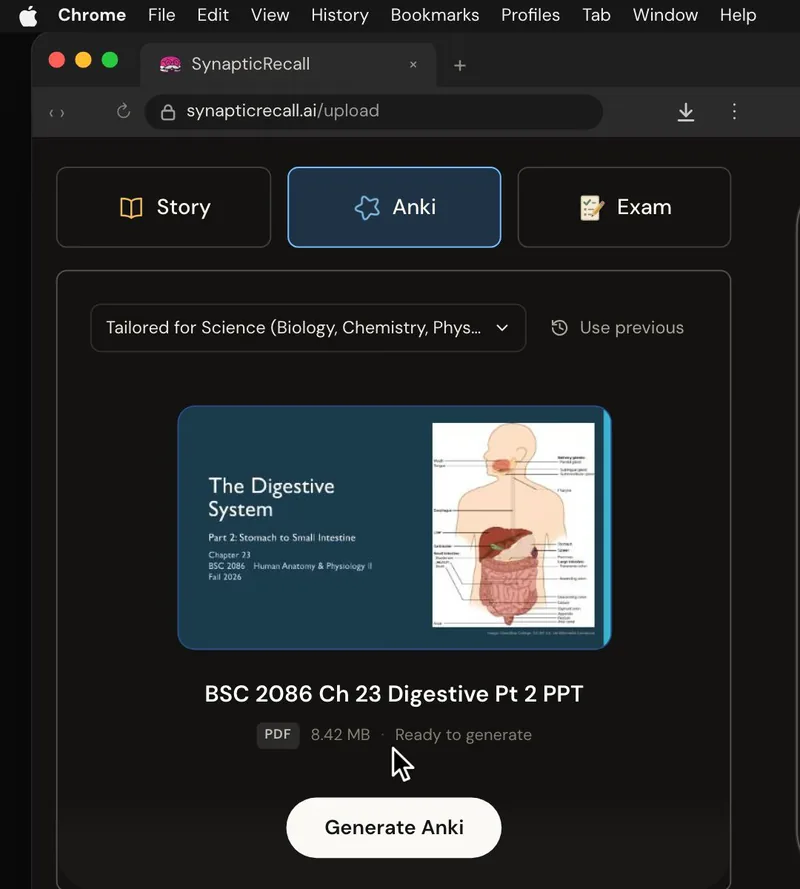The height and width of the screenshot is (889, 800).
Task: Close the SynapticRecall tab
Action: [x=413, y=65]
